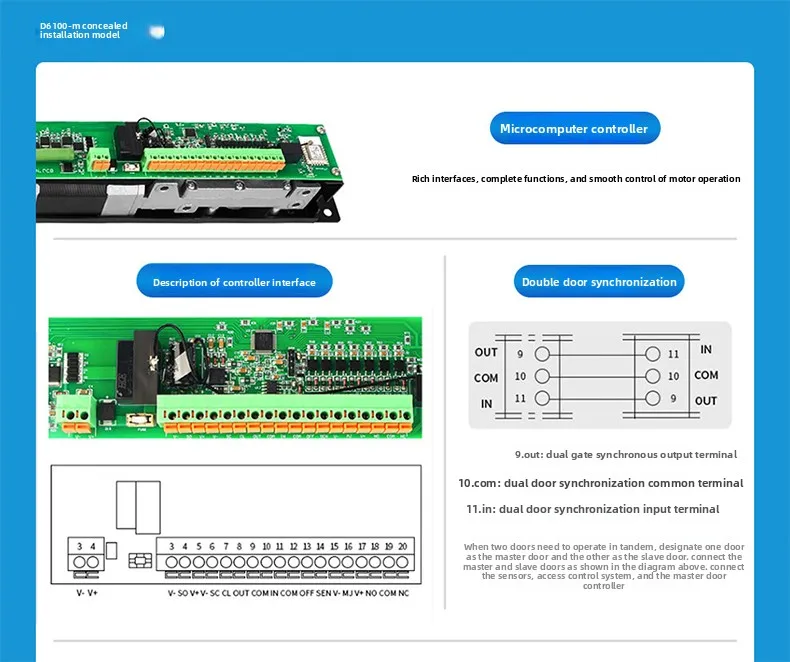Click the "Description of controller interface" pill
This screenshot has width=790, height=662.
pos(234,282)
